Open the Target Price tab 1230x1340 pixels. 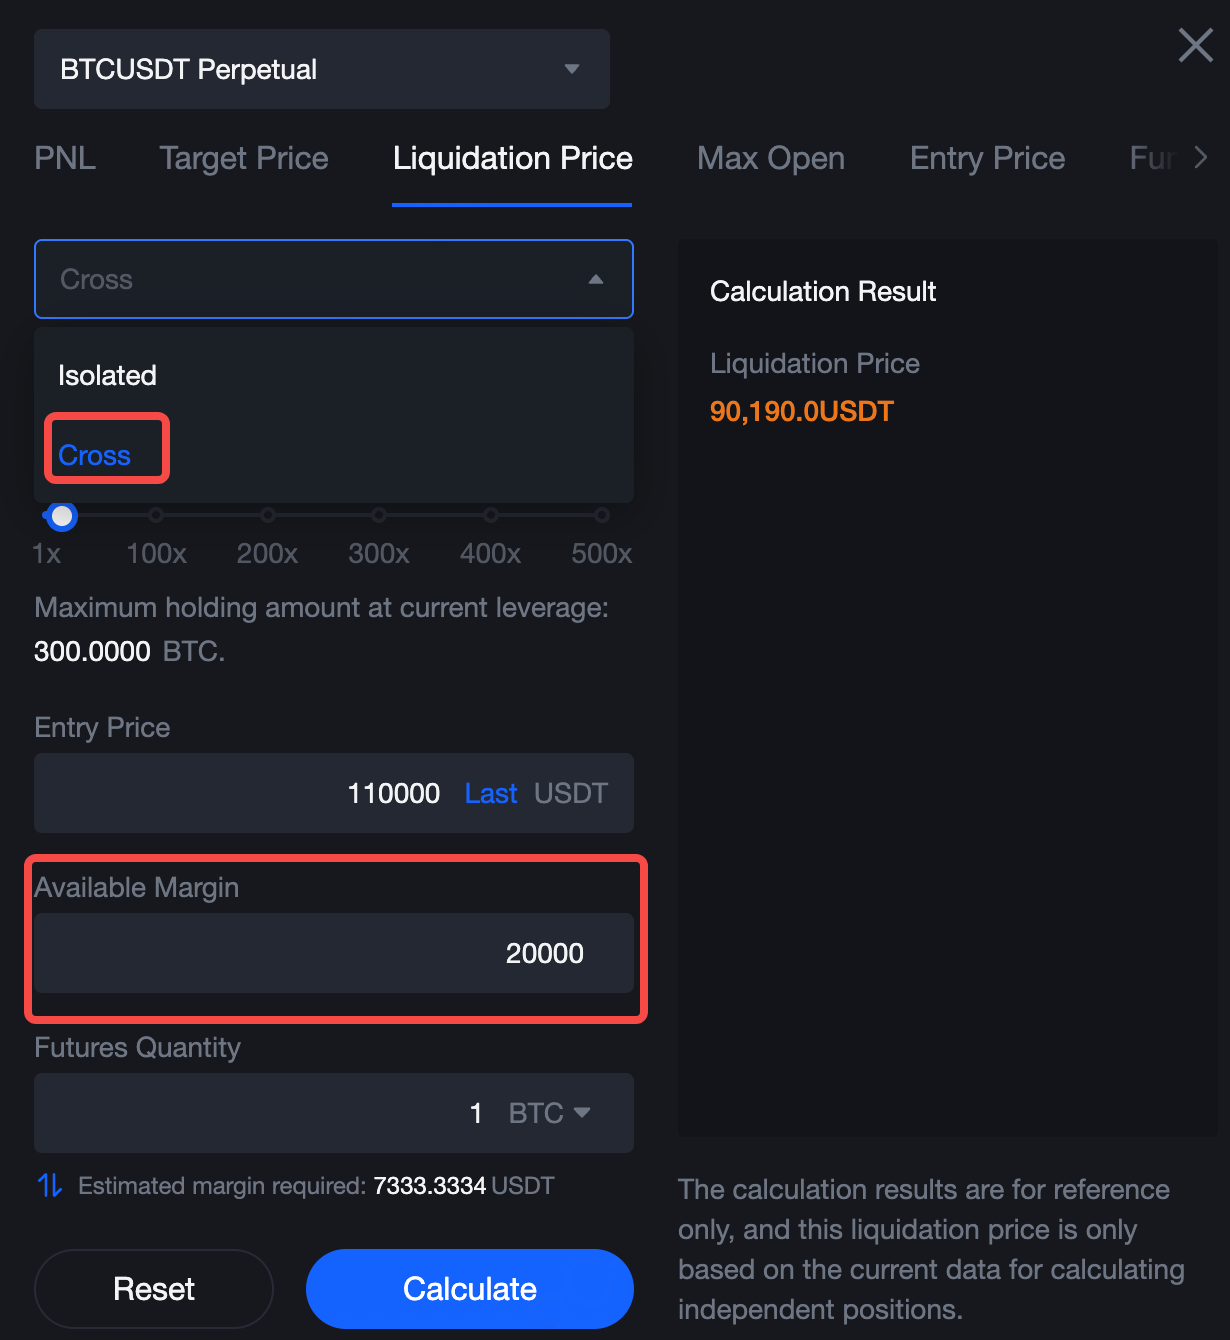[x=244, y=158]
